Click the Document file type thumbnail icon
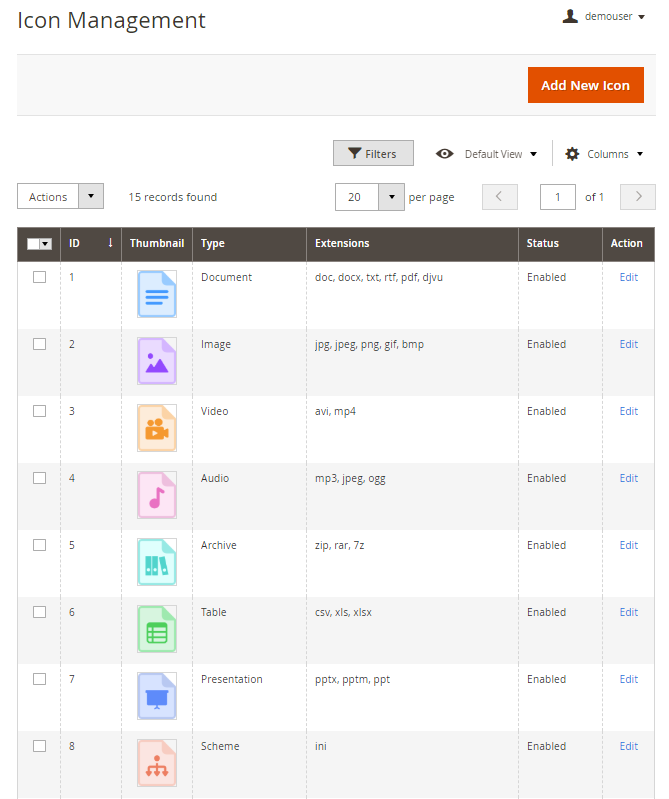This screenshot has height=799, width=669. (156, 294)
